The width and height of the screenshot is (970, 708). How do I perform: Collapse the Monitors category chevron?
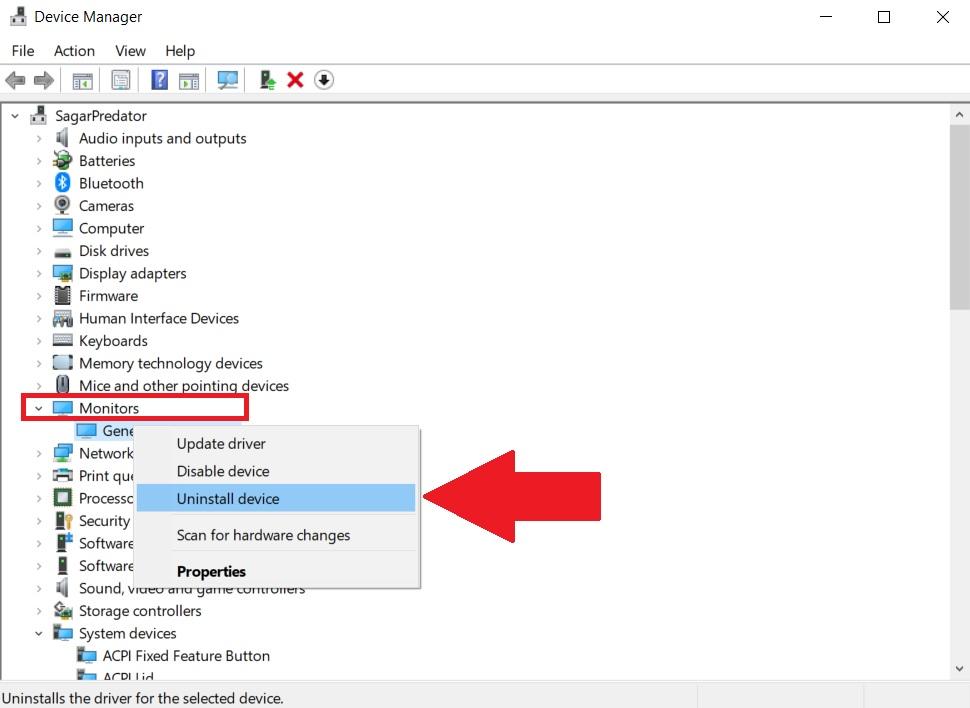tap(38, 408)
